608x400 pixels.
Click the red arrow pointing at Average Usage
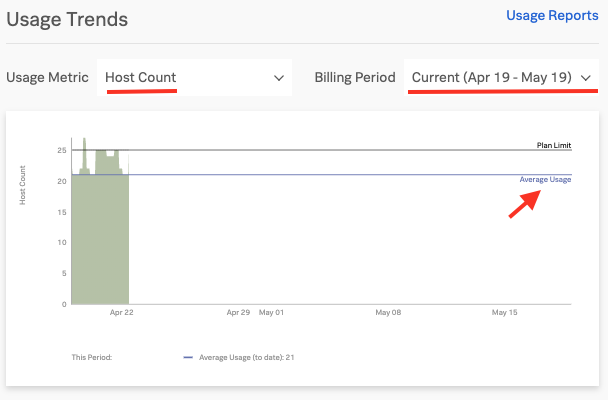pos(525,202)
